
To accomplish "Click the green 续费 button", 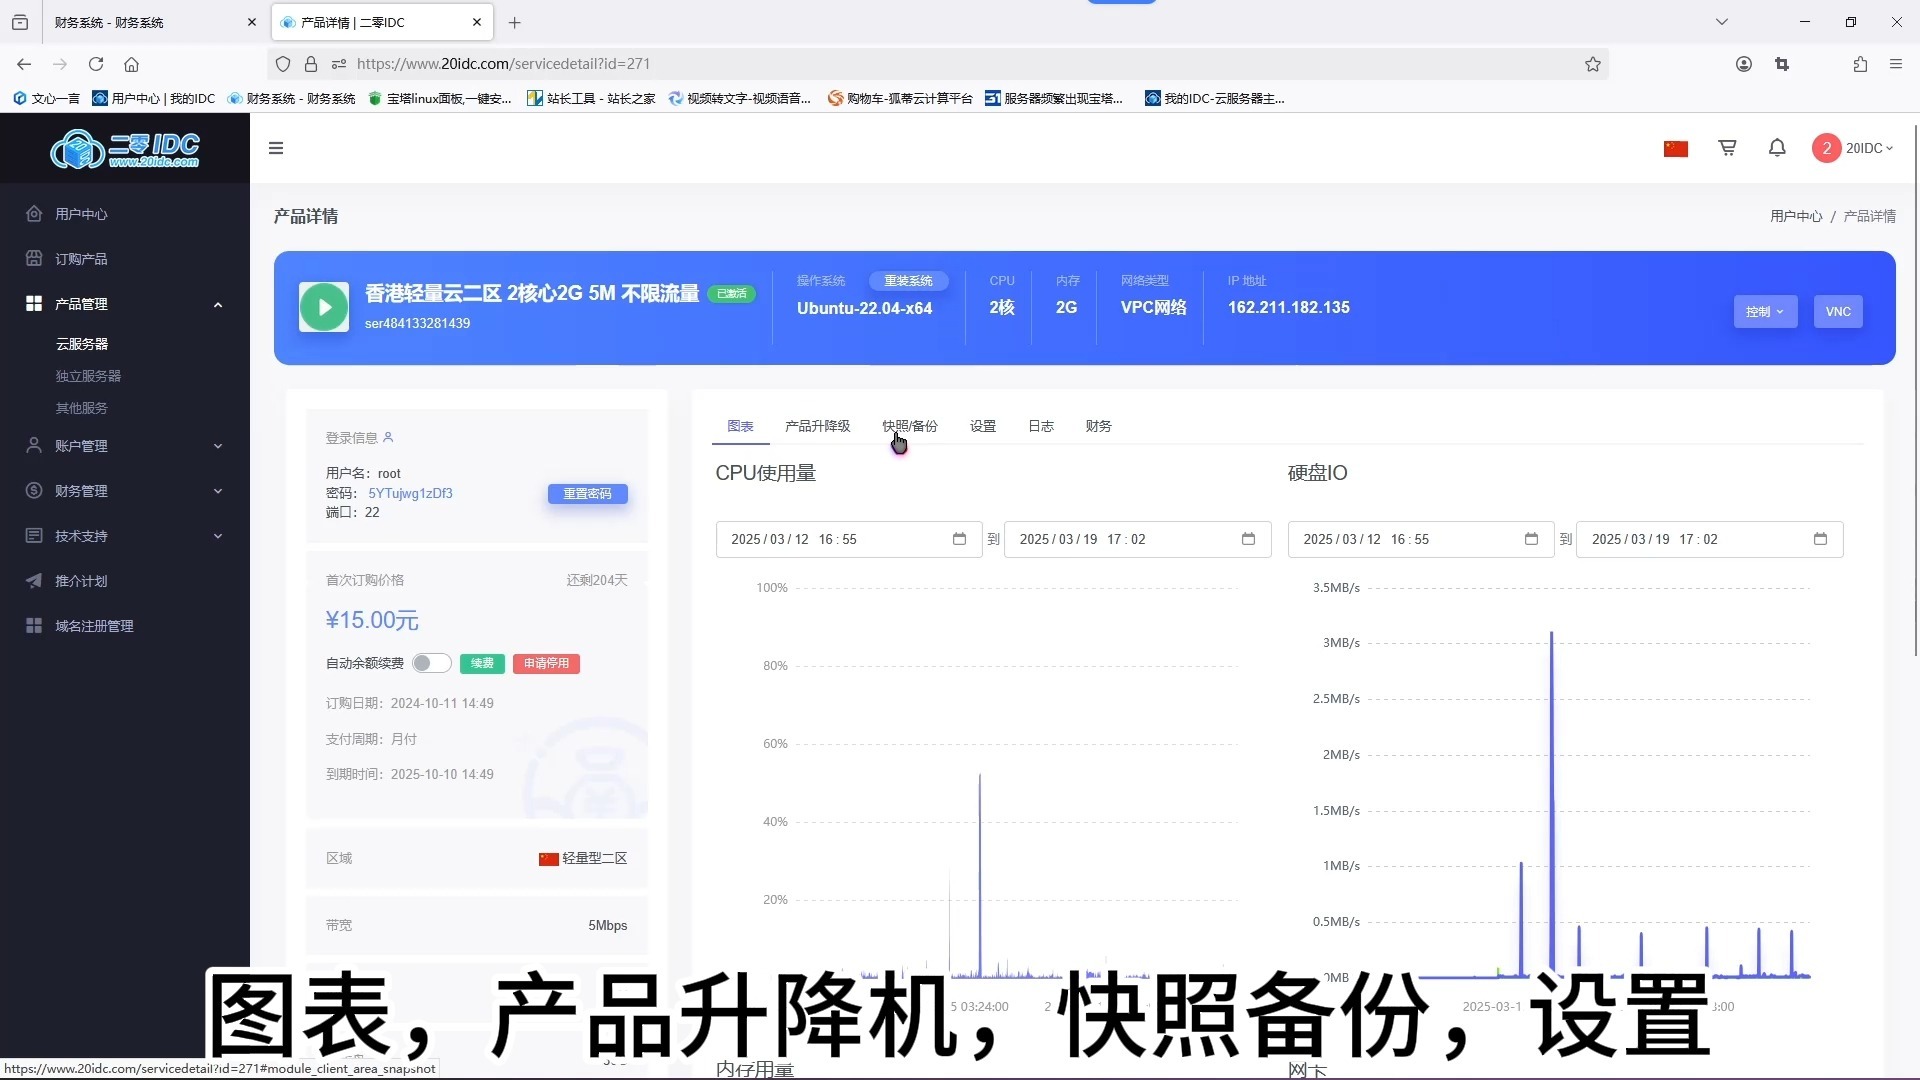I will (482, 663).
